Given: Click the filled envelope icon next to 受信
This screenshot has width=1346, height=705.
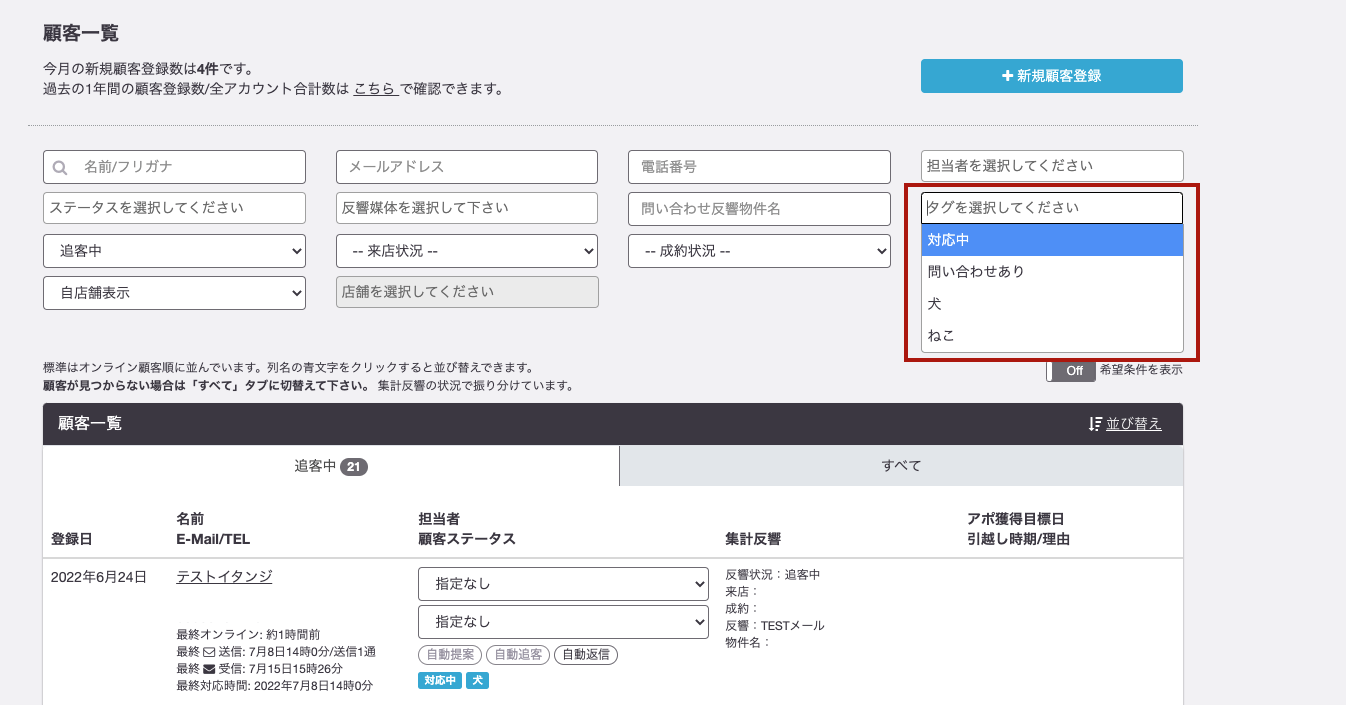Looking at the screenshot, I should (210, 669).
